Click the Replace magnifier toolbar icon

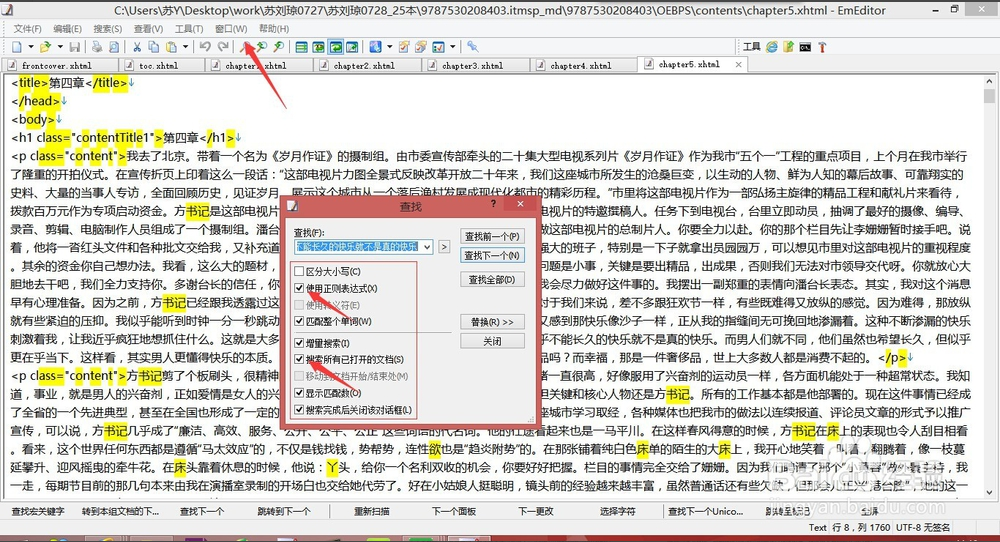point(262,47)
